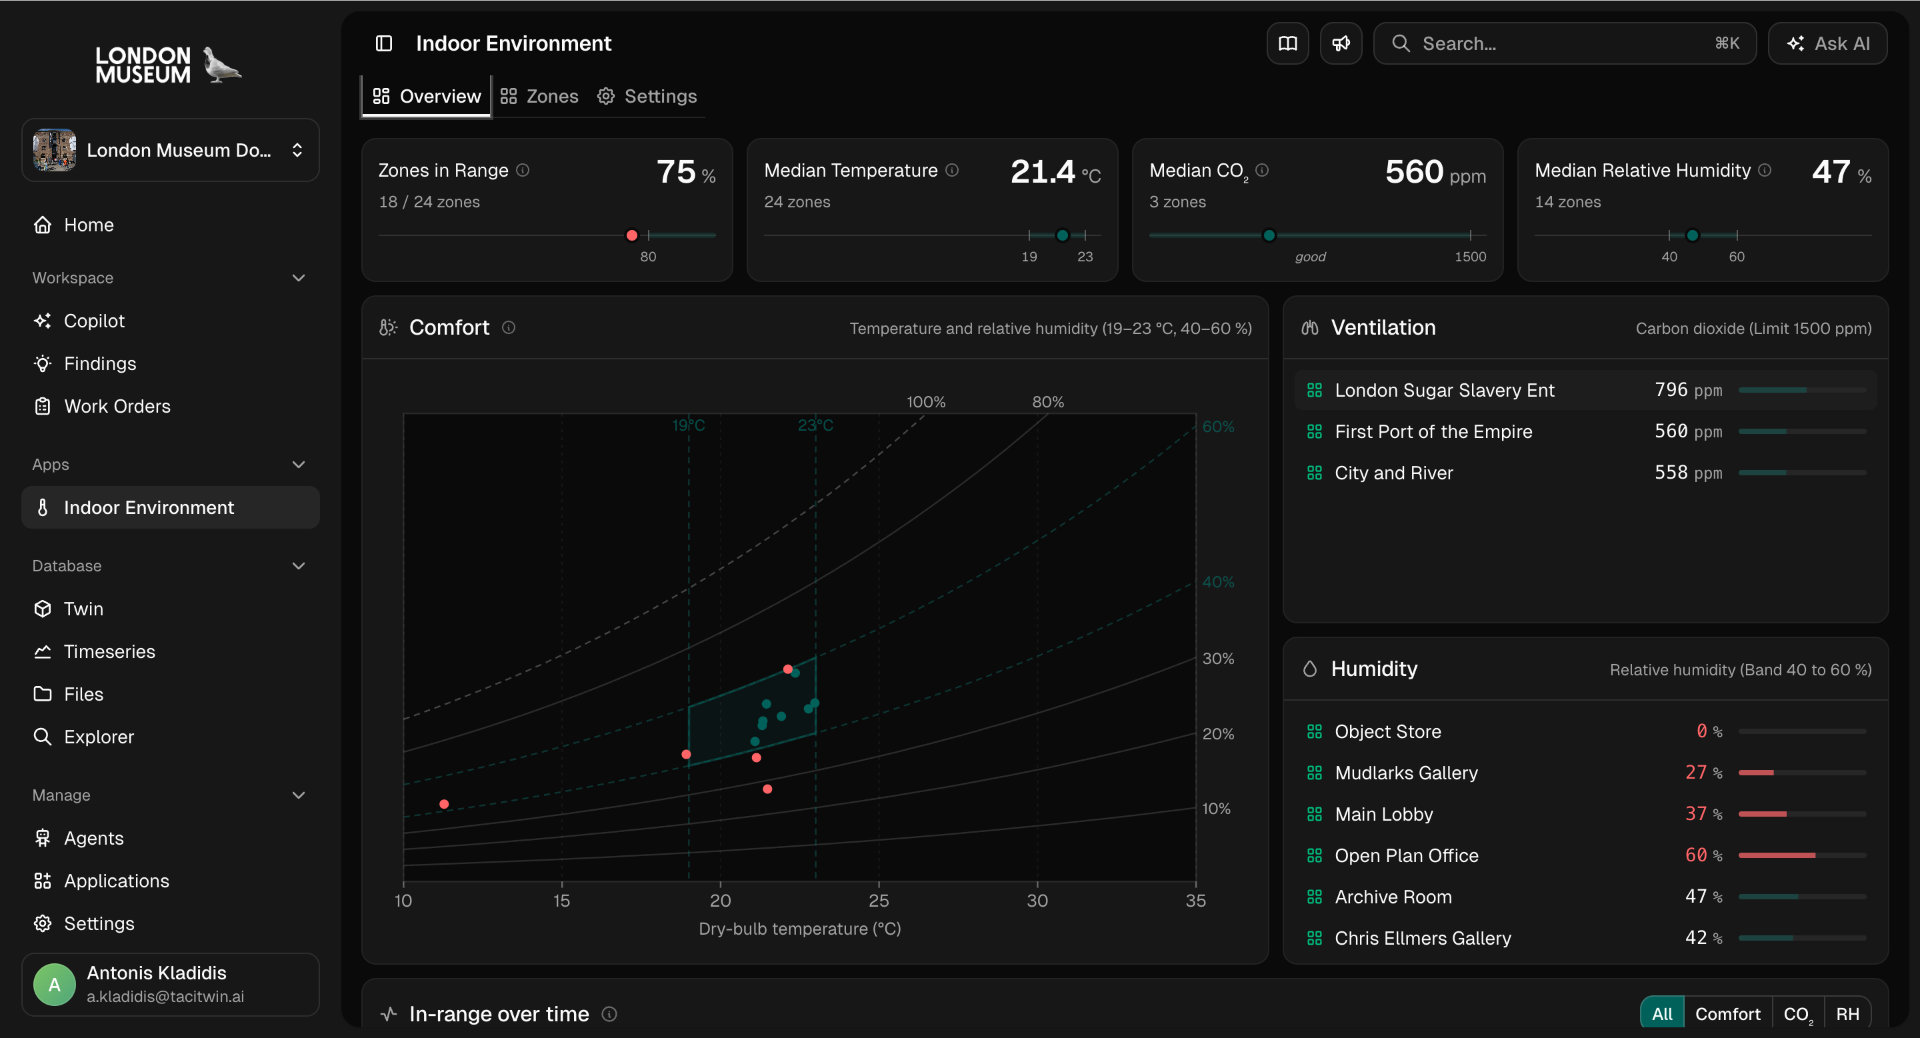1920x1038 pixels.
Task: Focus the Search input field
Action: 1564,43
